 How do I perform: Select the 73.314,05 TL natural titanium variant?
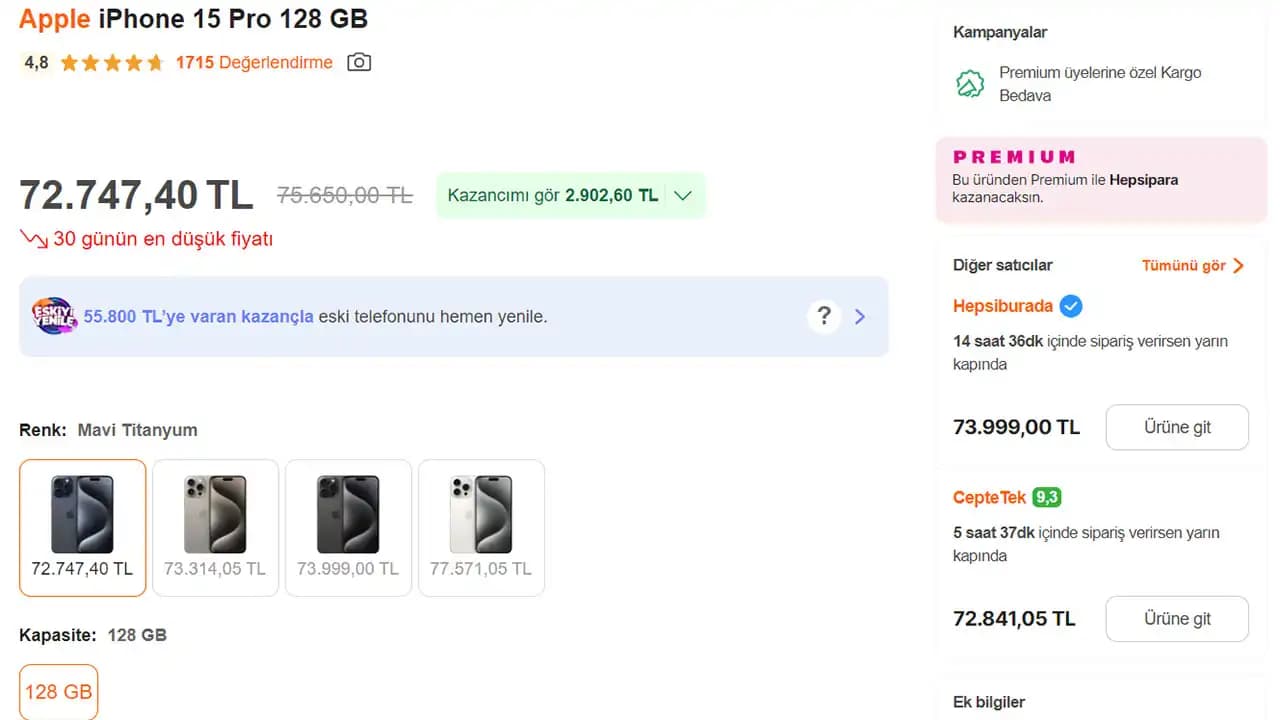click(x=215, y=528)
